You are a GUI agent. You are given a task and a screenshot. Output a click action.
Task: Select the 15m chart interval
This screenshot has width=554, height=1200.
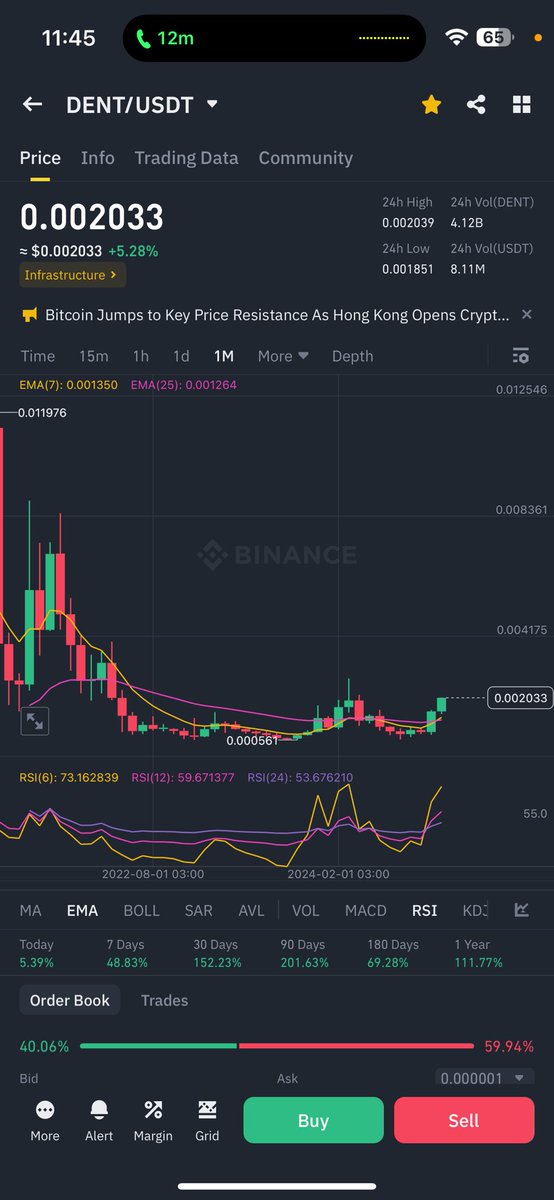click(94, 356)
